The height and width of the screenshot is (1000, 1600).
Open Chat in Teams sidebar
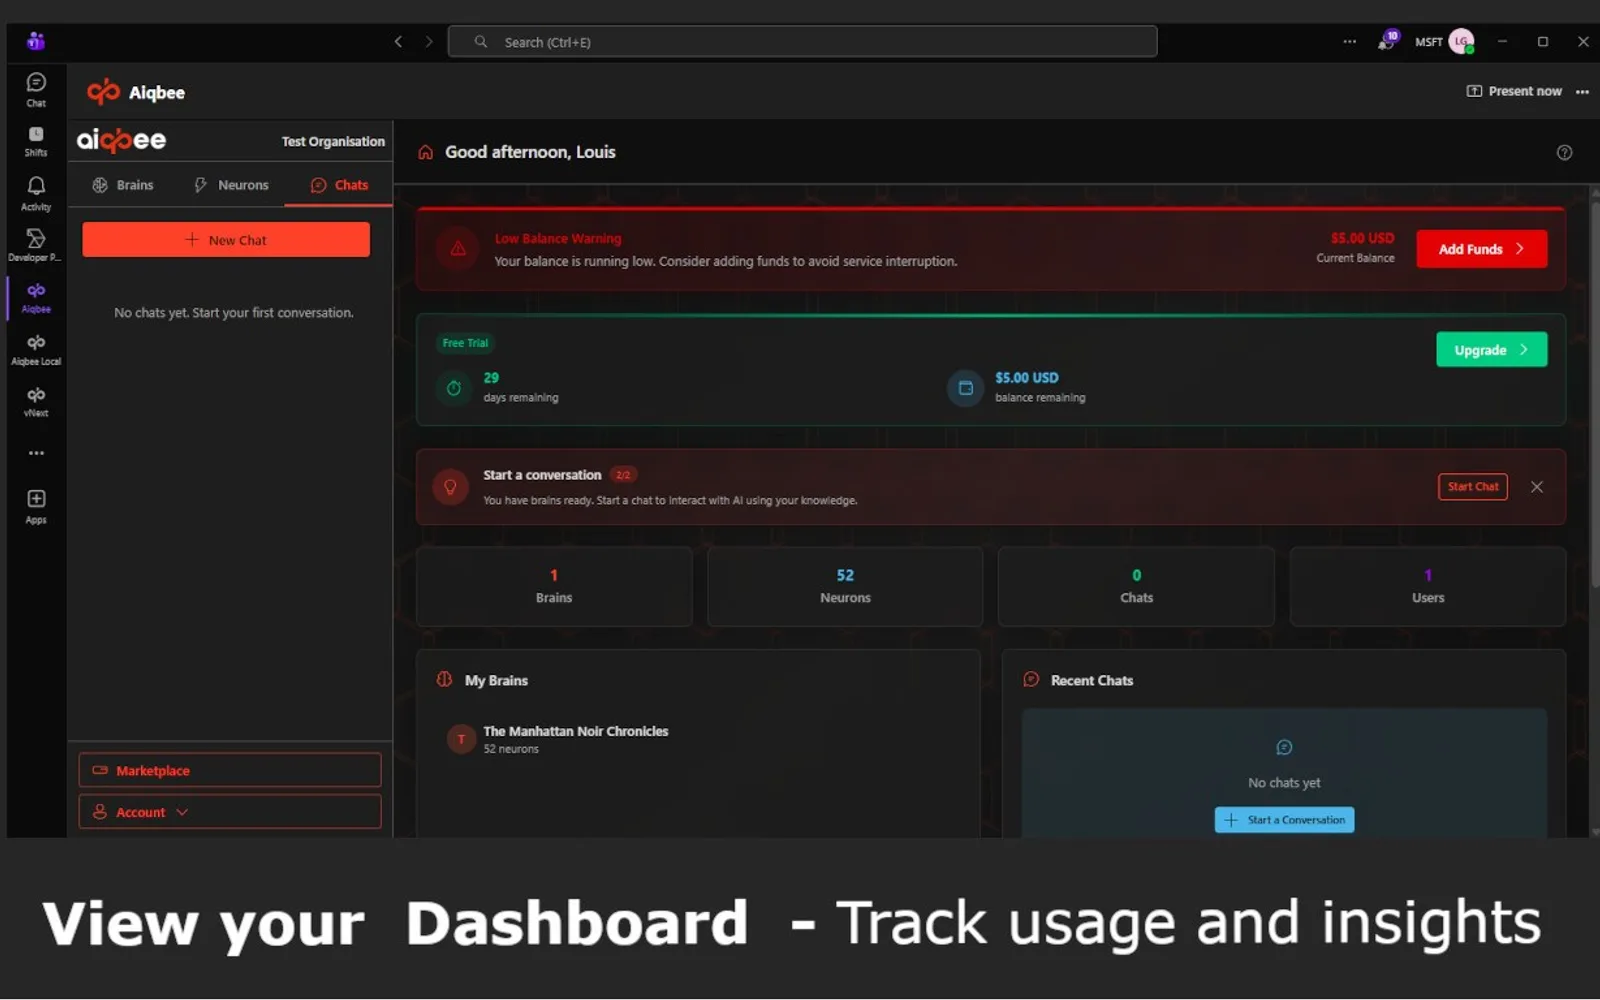[36, 89]
